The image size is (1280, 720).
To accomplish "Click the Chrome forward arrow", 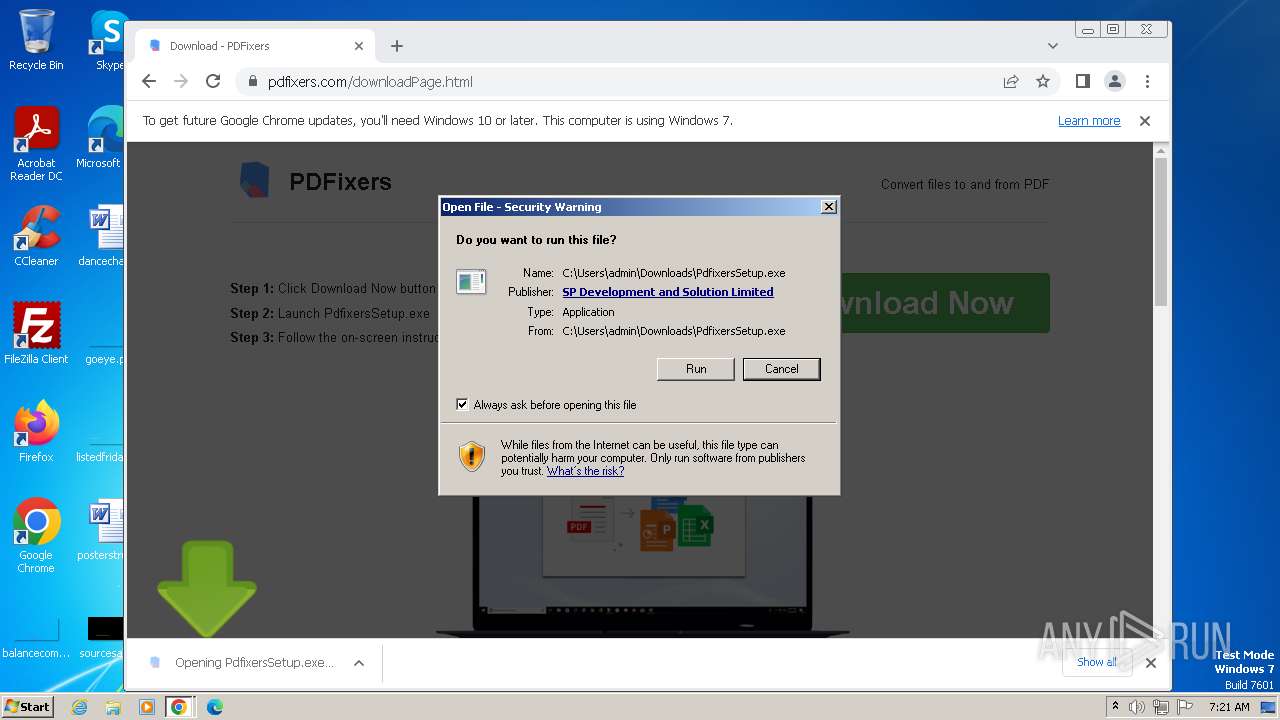I will pos(181,82).
